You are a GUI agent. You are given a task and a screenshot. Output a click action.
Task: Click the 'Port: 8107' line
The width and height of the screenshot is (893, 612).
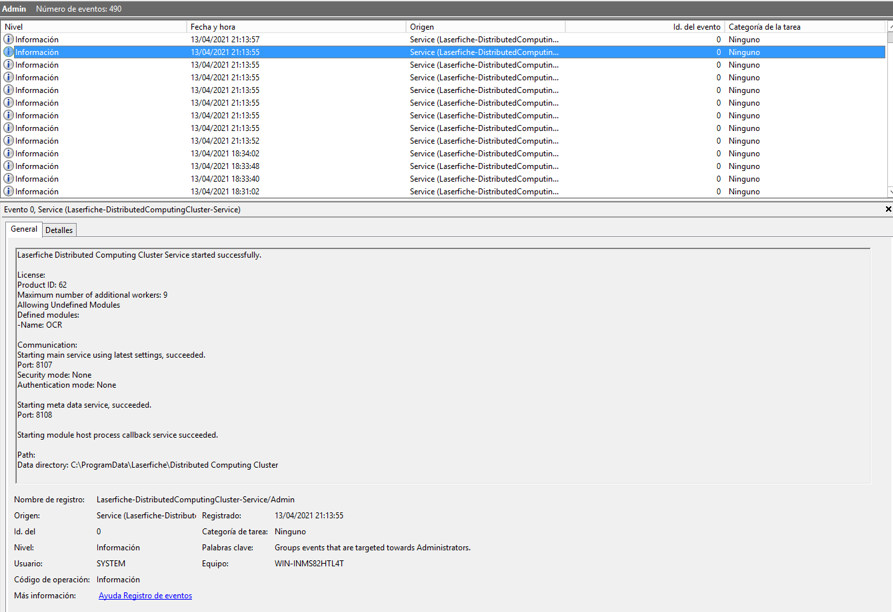coord(35,365)
